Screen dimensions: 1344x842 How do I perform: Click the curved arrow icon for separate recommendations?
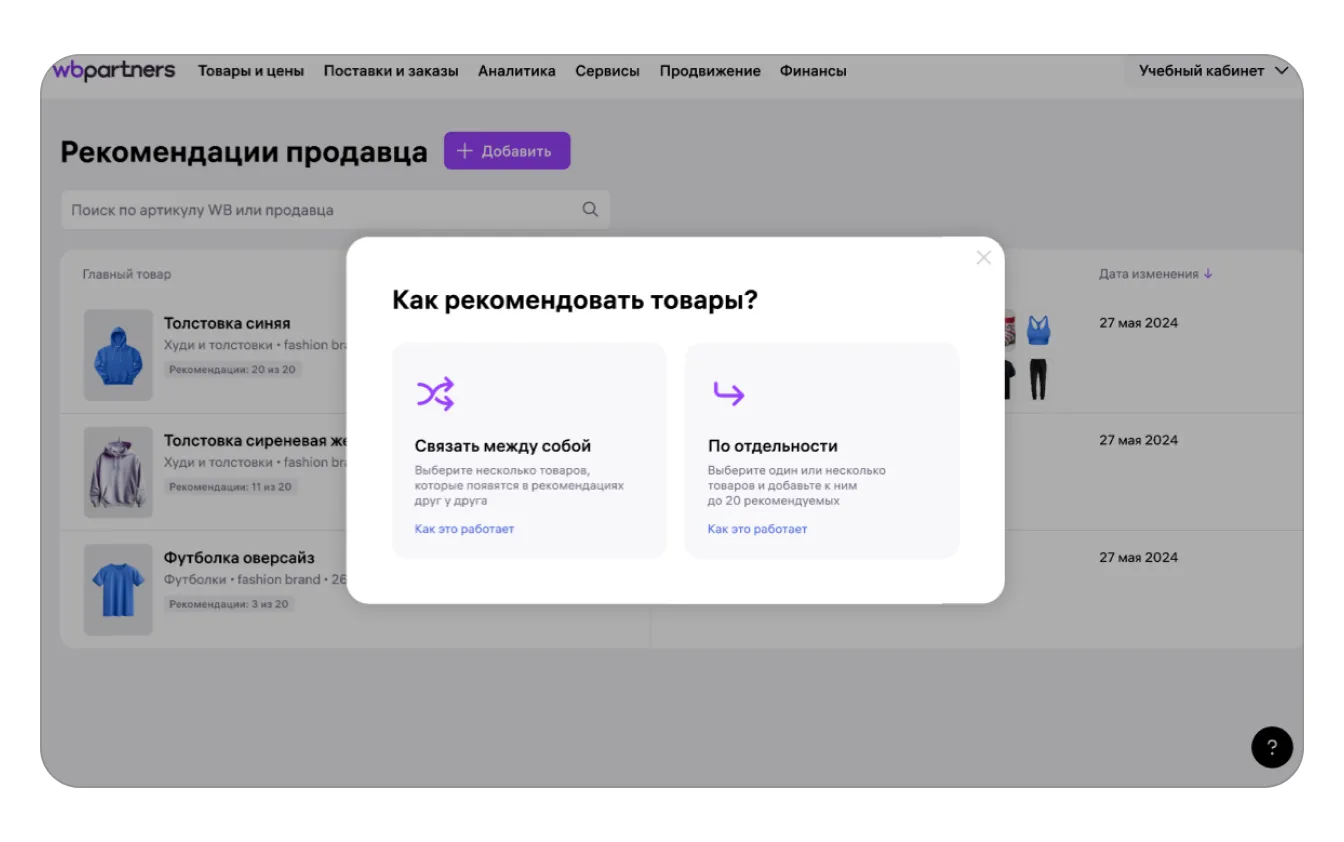point(728,394)
